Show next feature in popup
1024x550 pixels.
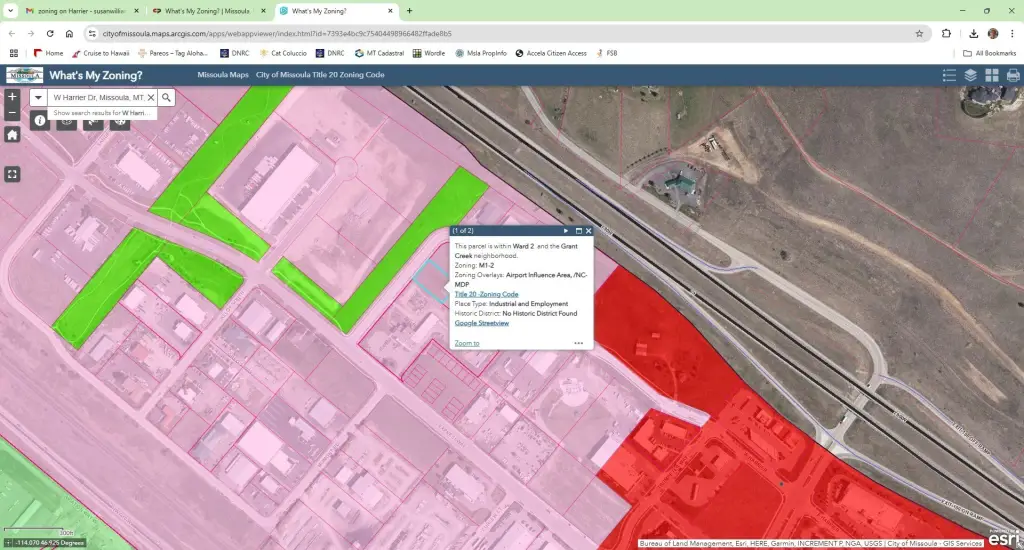pos(566,231)
